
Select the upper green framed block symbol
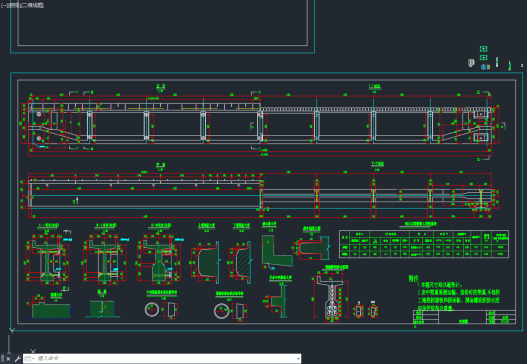(x=483, y=49)
